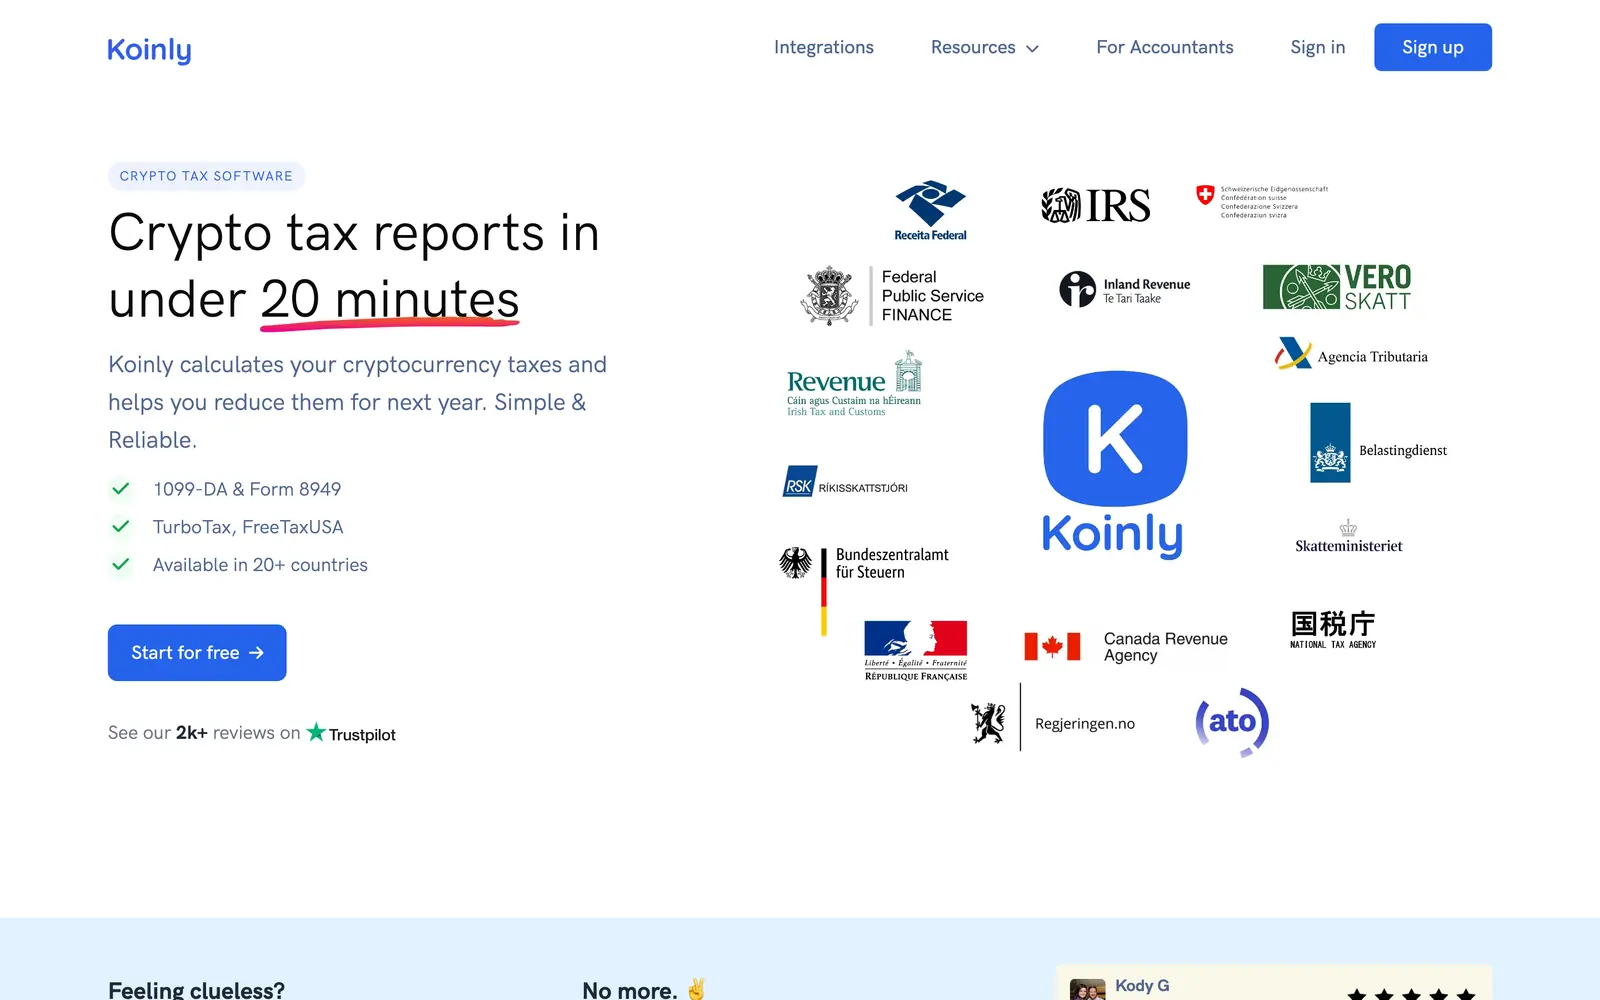Click the underlined 20 minutes text

point(390,300)
